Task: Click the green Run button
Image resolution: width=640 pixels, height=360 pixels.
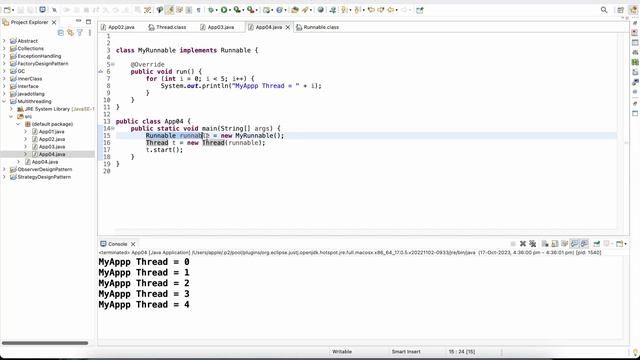Action: click(224, 10)
